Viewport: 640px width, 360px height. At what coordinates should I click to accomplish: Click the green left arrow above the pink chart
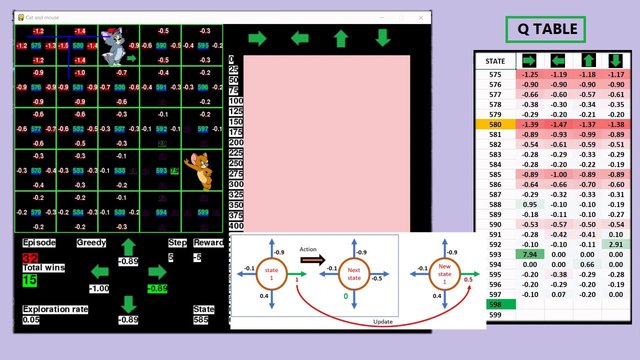[x=300, y=38]
